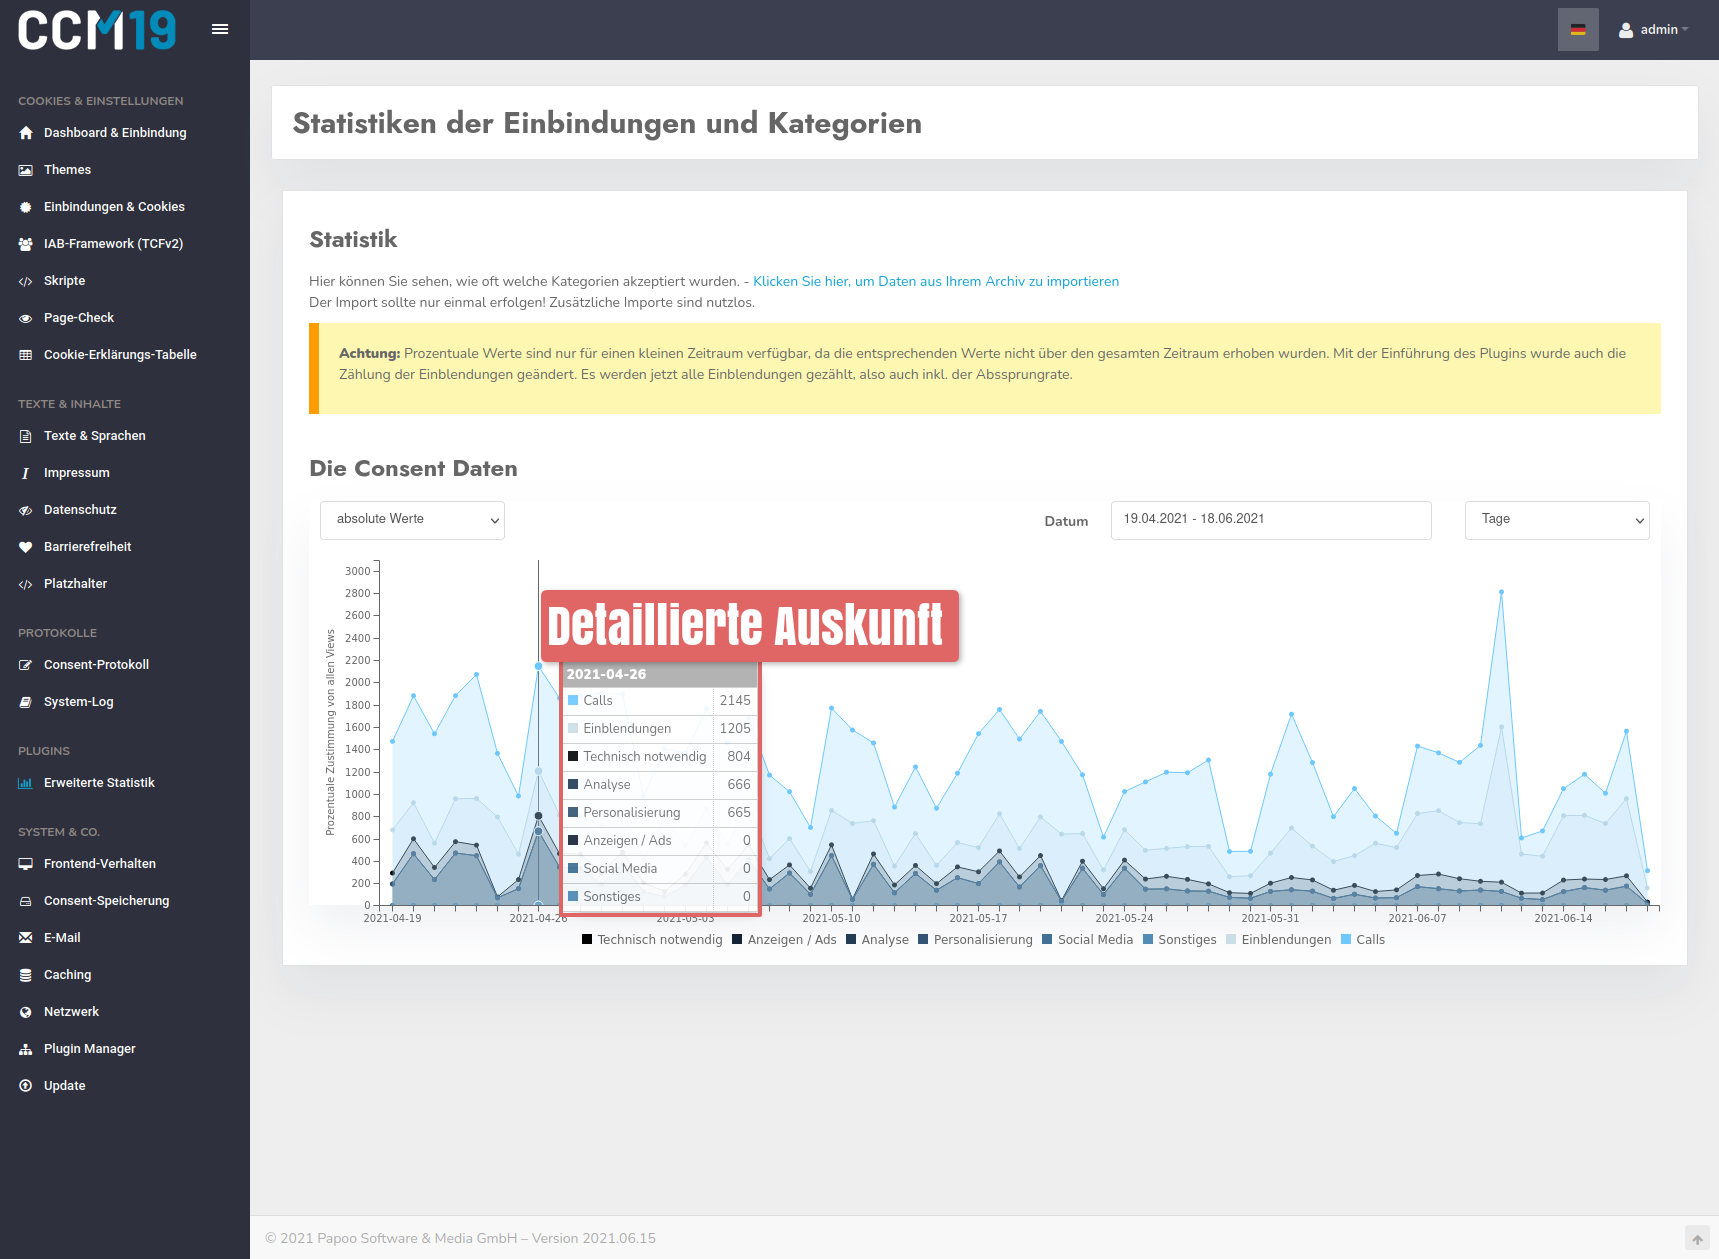Open the Tage interval dropdown

(1557, 520)
